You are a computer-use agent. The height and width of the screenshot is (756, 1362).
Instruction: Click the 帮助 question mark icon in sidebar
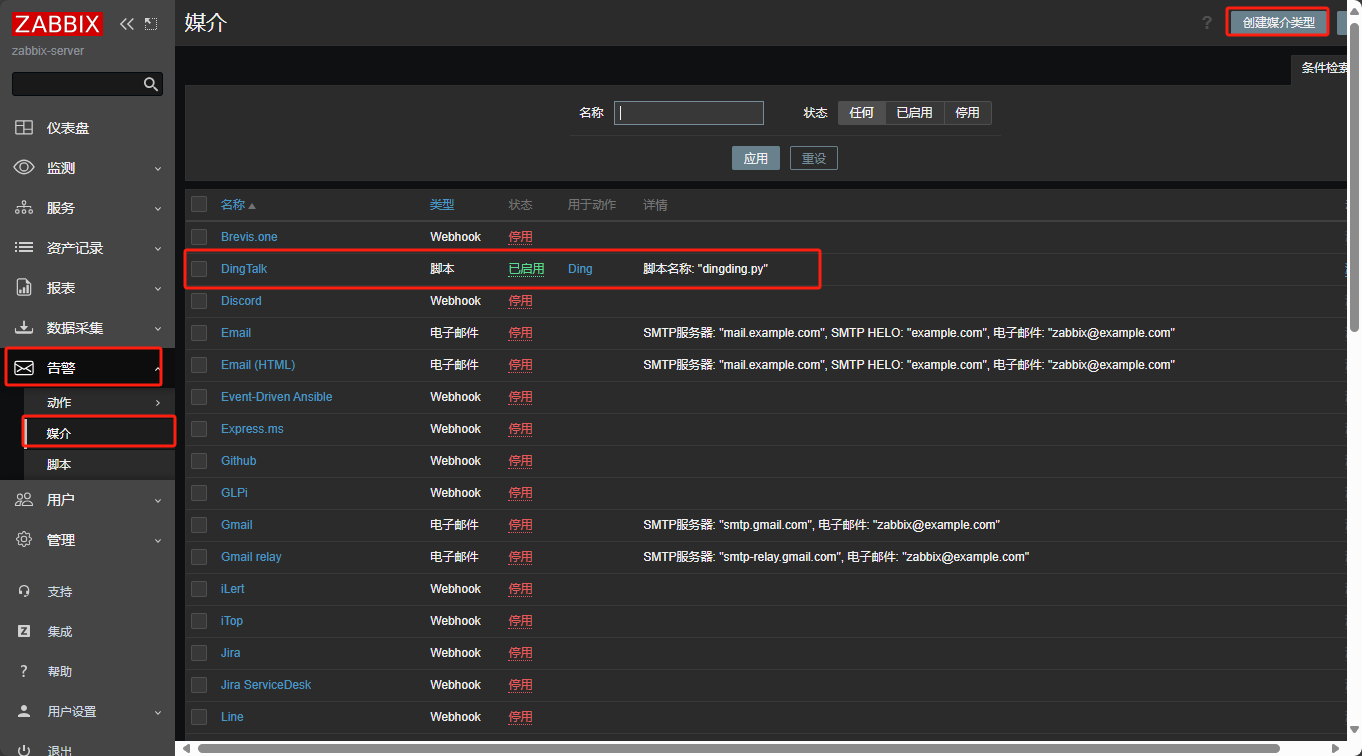[x=24, y=672]
